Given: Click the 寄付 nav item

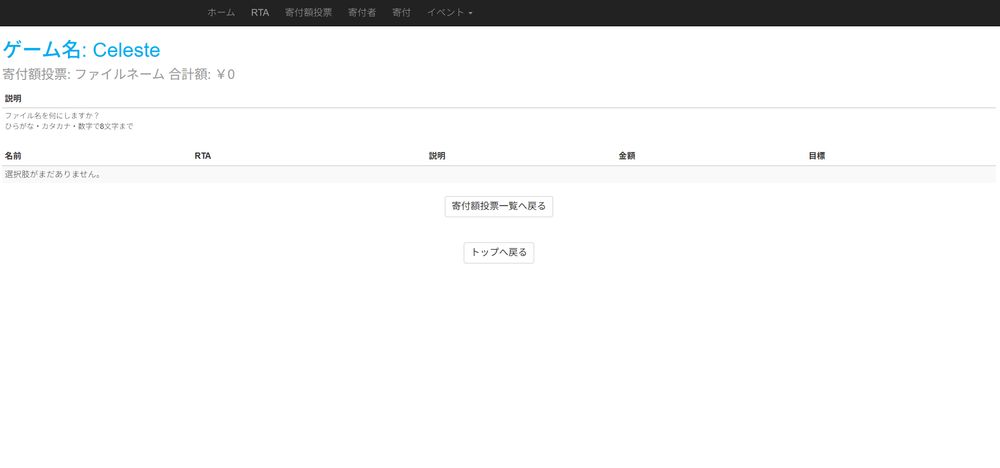Looking at the screenshot, I should point(401,13).
